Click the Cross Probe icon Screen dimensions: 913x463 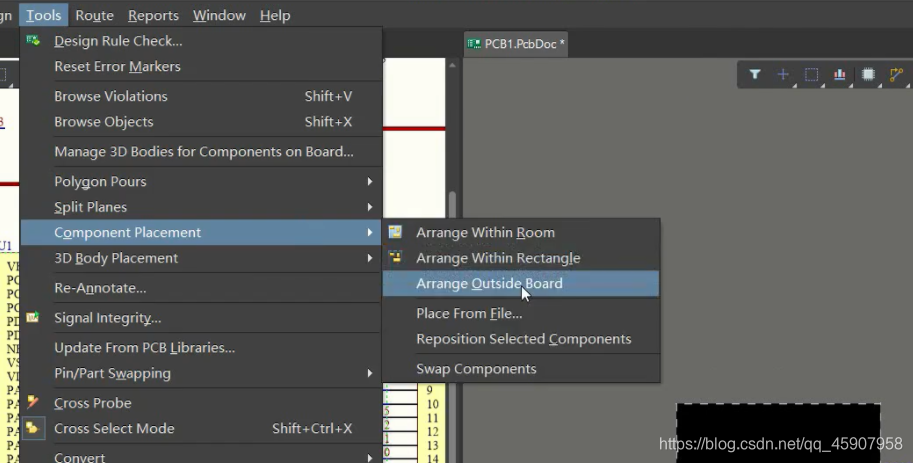(33, 402)
